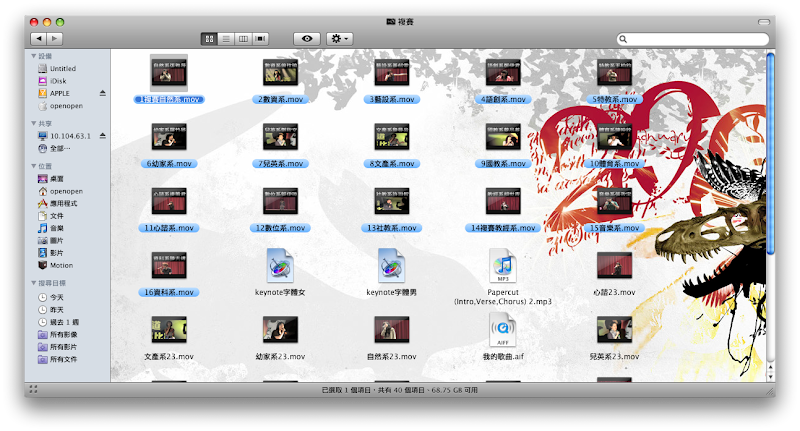Click the 文產系23.mov file name
800x431 pixels.
click(169, 357)
